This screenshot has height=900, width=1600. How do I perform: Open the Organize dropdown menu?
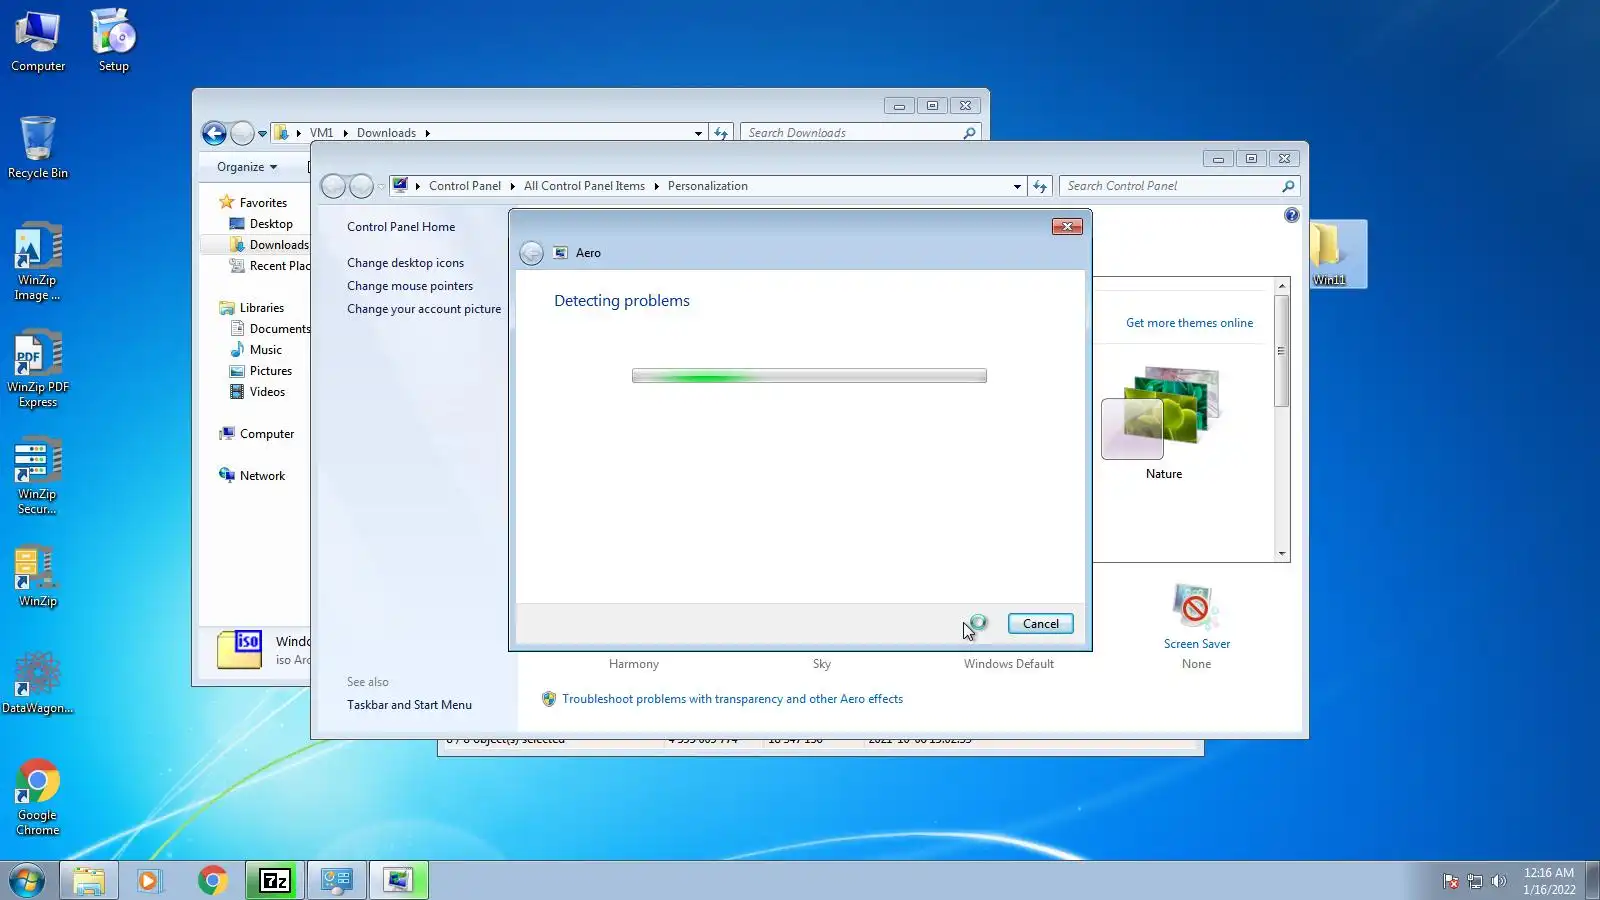pyautogui.click(x=247, y=167)
